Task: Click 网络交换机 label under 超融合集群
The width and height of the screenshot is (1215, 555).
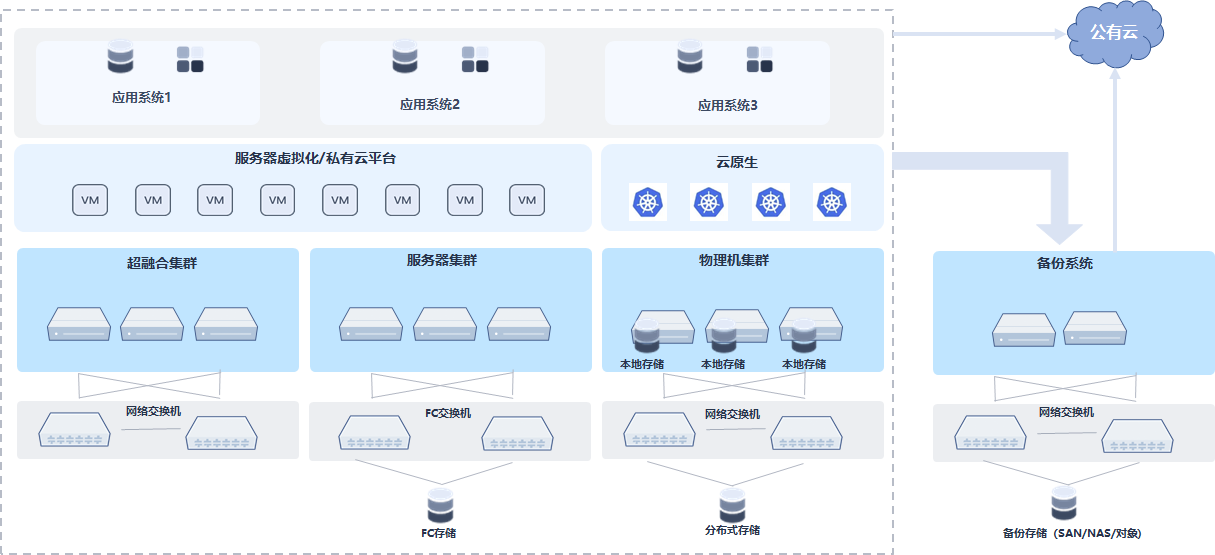Action: tap(153, 411)
